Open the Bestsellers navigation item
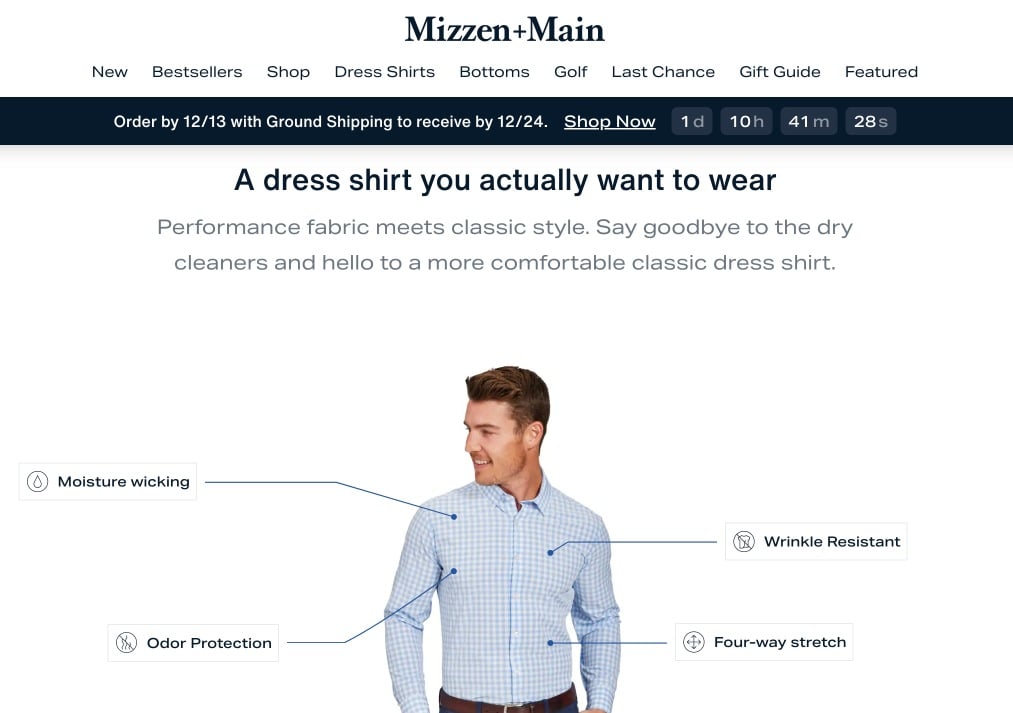This screenshot has width=1013, height=713. point(197,72)
